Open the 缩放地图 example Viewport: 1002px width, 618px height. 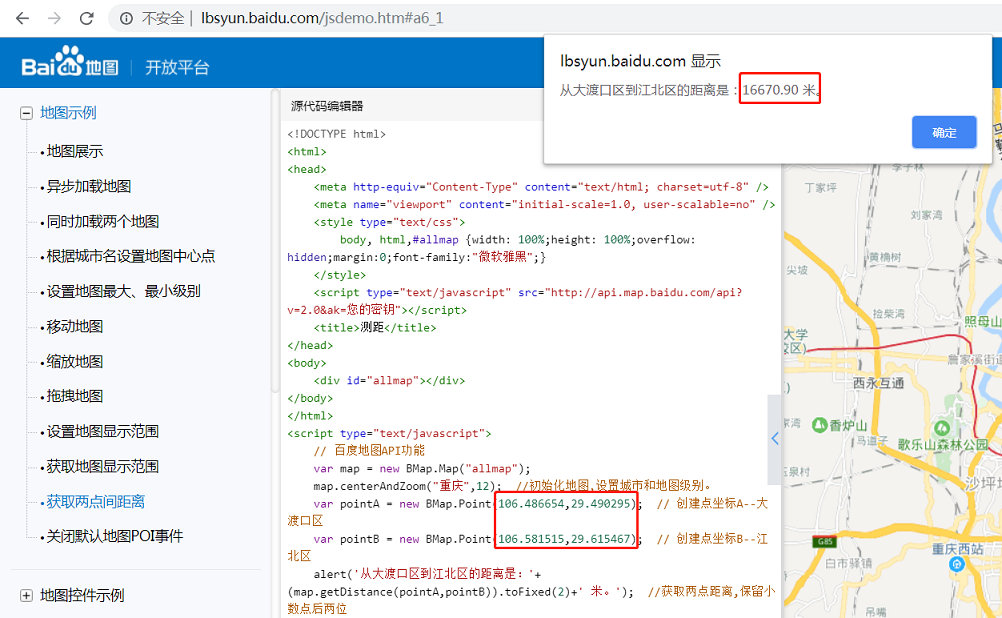(x=75, y=362)
